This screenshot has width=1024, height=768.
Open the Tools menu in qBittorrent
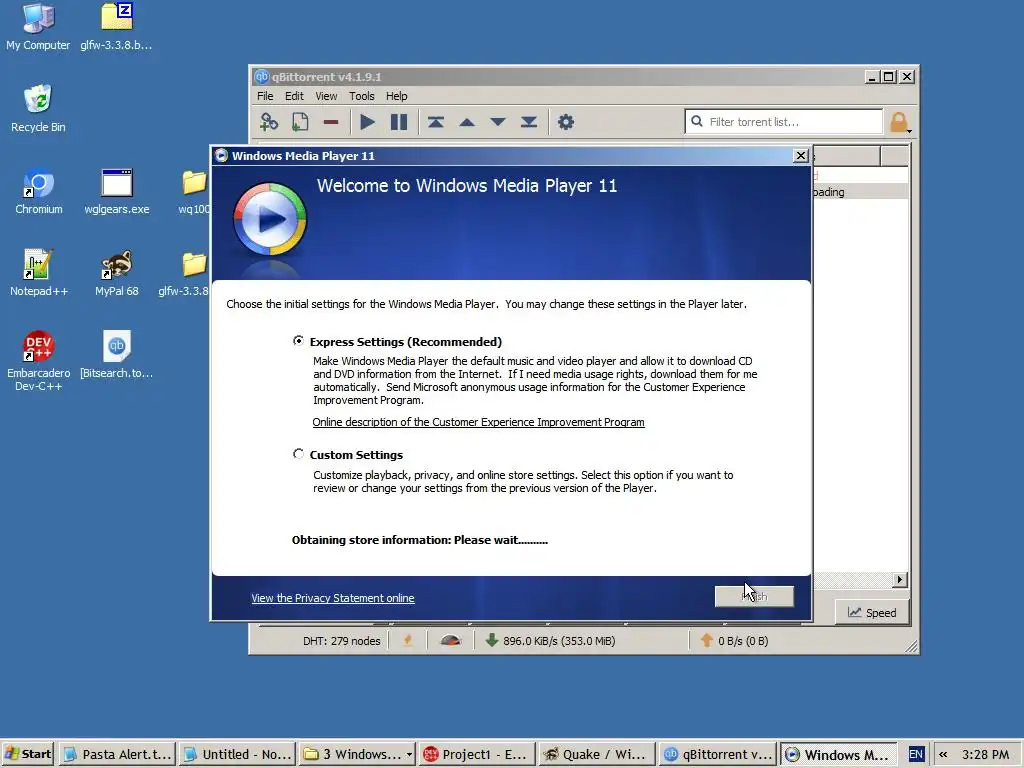[x=361, y=96]
